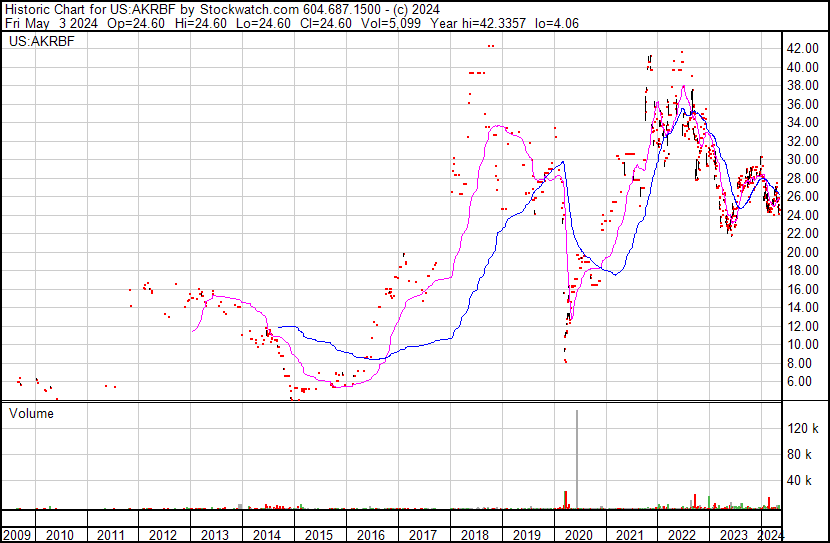Click the 2012 year label on the time axis
The height and width of the screenshot is (543, 830).
163,534
